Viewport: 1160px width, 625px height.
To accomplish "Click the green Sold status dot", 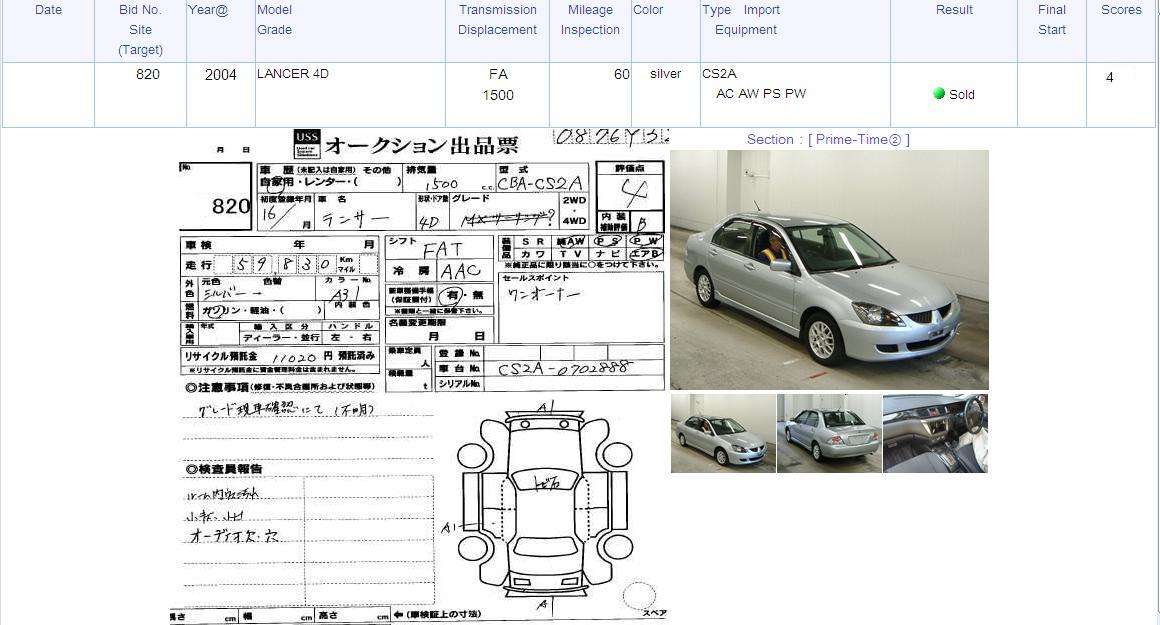I will (x=939, y=93).
